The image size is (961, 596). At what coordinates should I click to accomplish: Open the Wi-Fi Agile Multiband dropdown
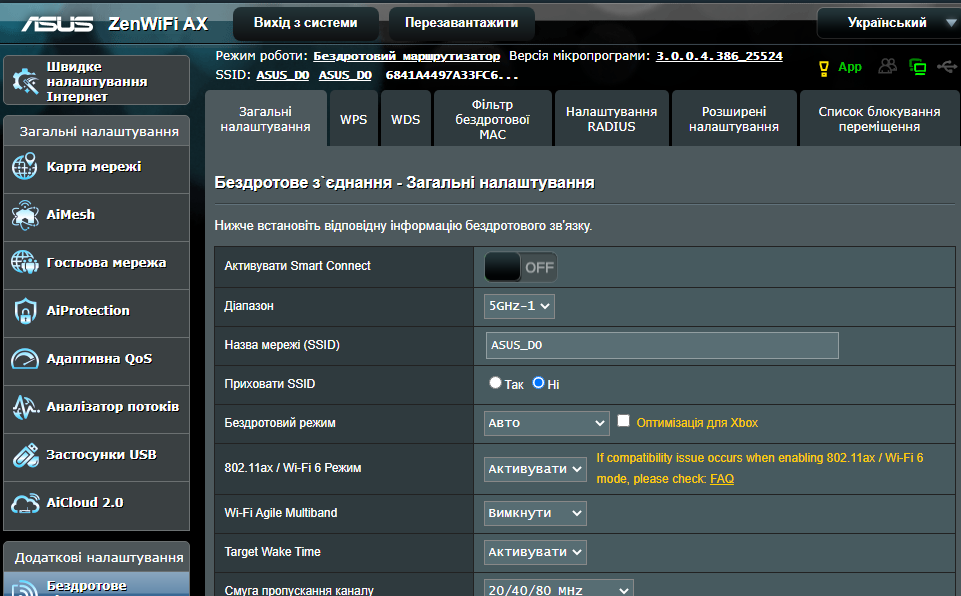point(535,513)
